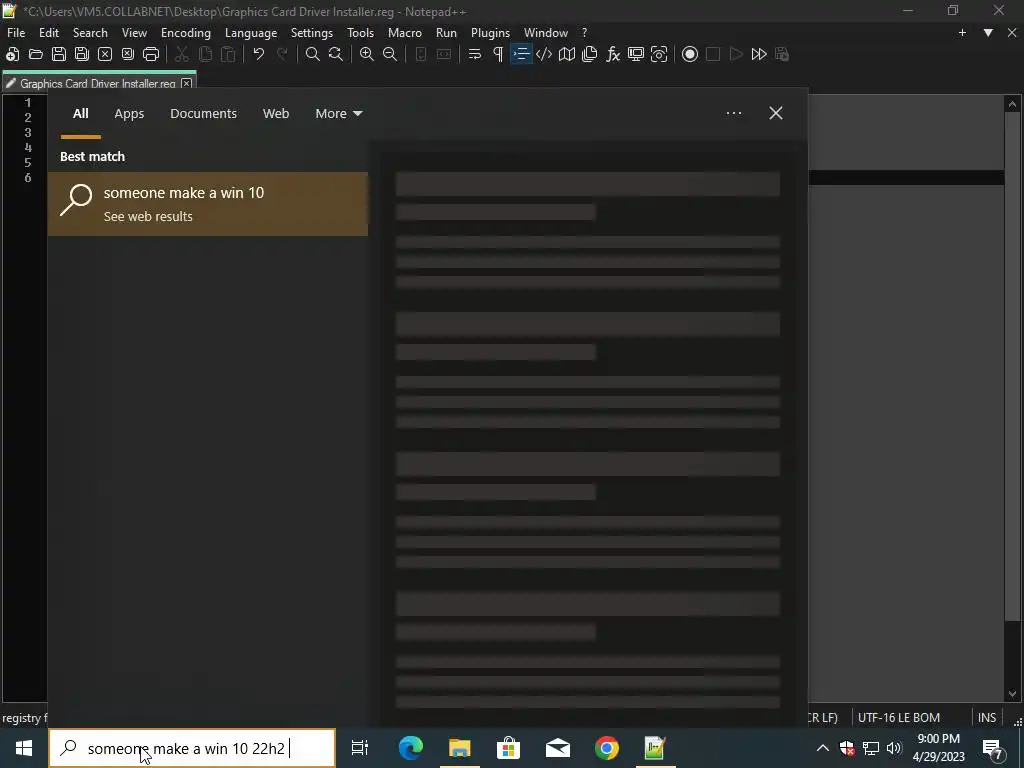This screenshot has width=1024, height=768.
Task: Print the document using printer icon
Action: click(x=151, y=54)
